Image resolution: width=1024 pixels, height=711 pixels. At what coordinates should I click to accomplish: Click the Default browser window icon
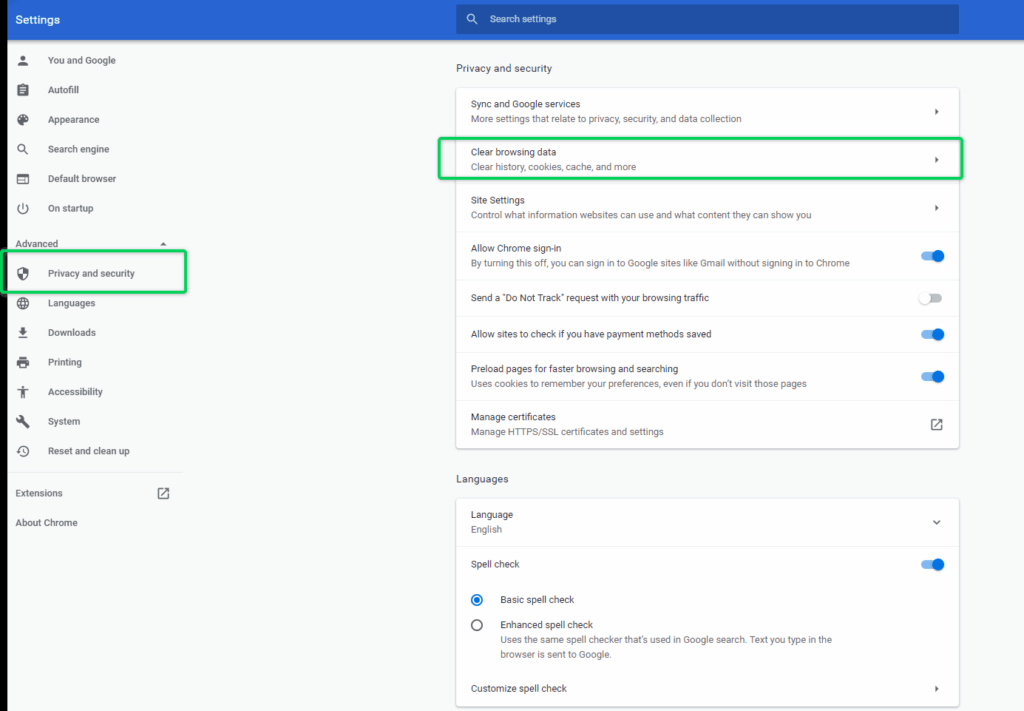pos(23,179)
